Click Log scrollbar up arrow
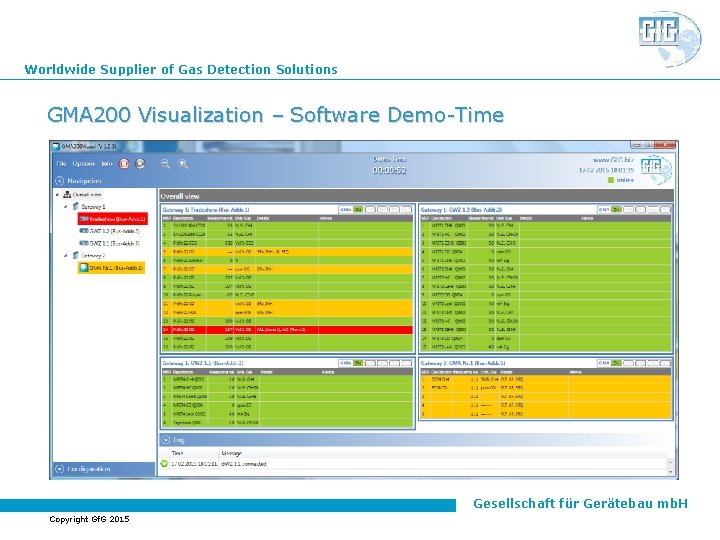The width and height of the screenshot is (720, 540). tap(670, 461)
